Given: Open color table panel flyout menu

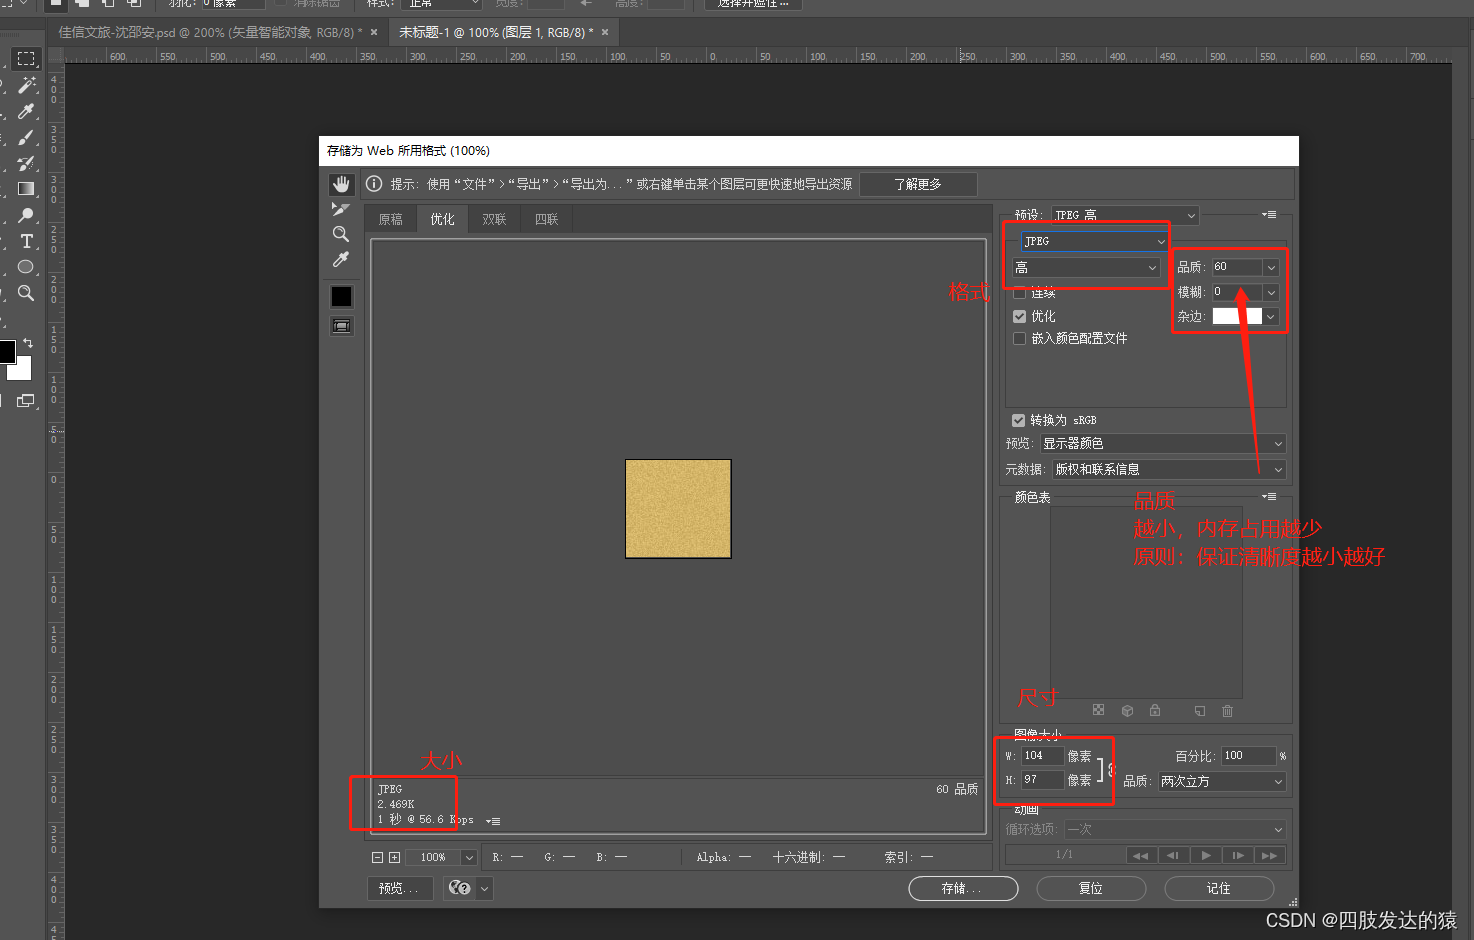Looking at the screenshot, I should (1269, 496).
